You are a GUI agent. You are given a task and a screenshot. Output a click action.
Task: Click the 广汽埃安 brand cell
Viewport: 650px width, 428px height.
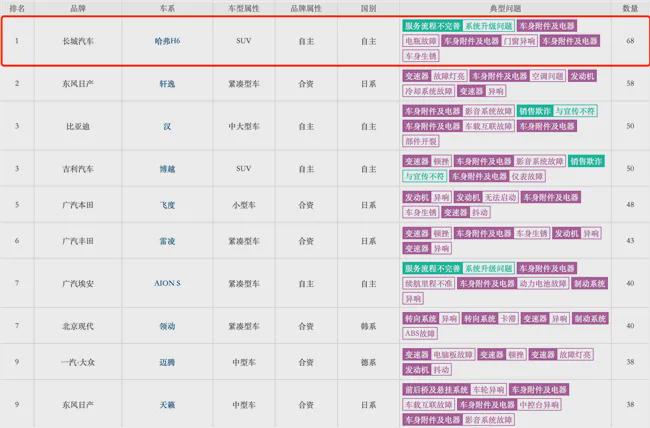78,283
